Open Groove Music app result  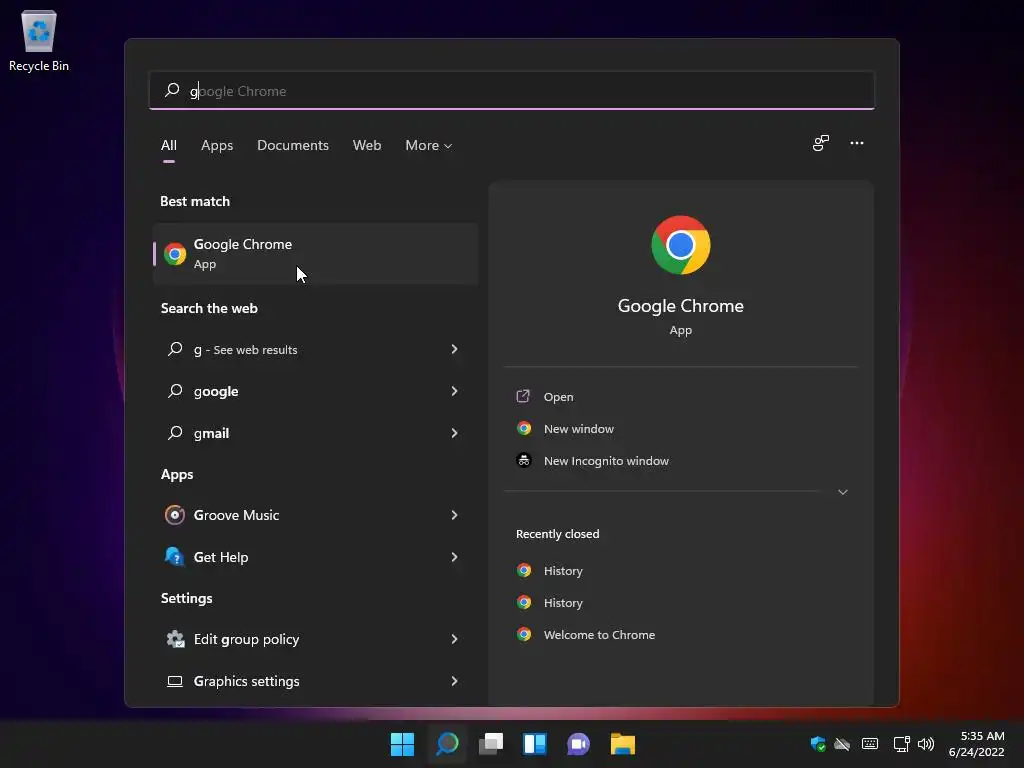pos(315,515)
